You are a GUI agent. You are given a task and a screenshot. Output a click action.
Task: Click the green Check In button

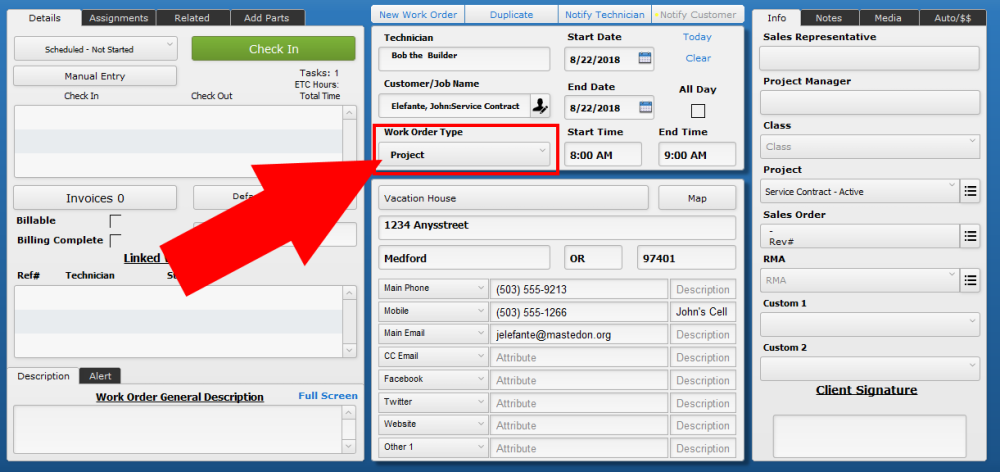tap(274, 49)
